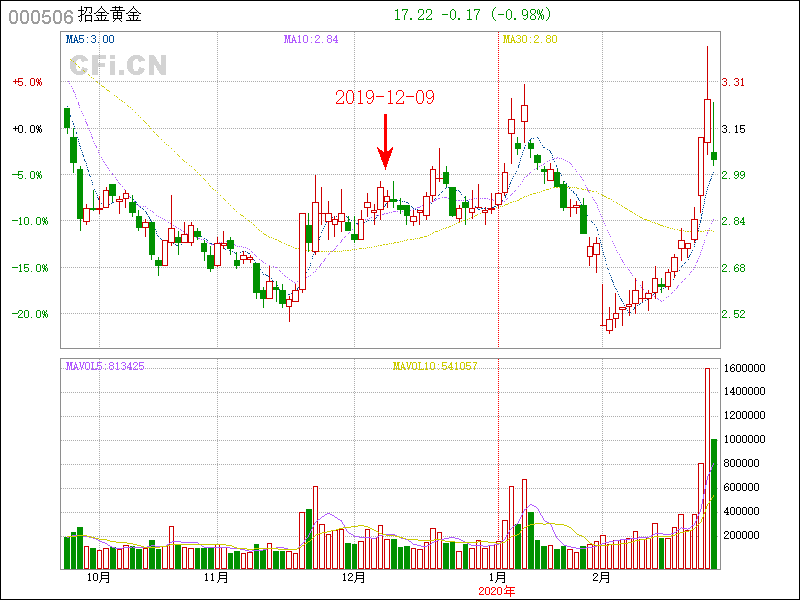Click the CFi.CN watermark logo
The image size is (800, 600).
118,66
